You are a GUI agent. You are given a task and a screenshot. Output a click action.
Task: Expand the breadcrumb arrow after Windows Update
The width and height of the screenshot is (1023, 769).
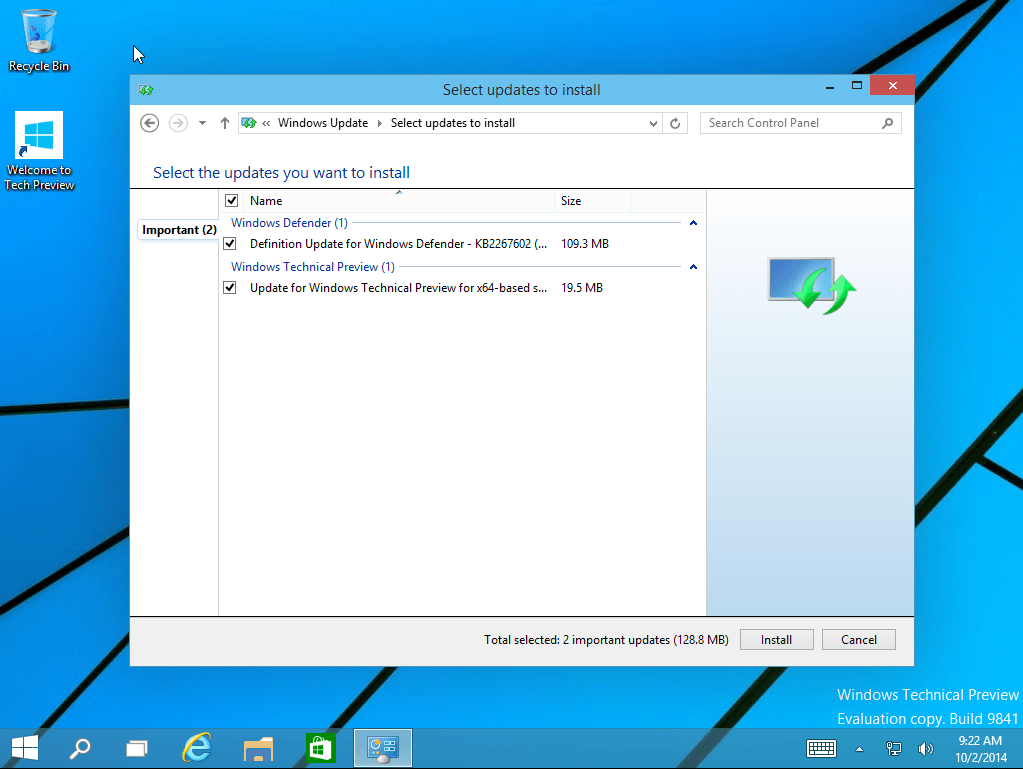click(x=380, y=123)
